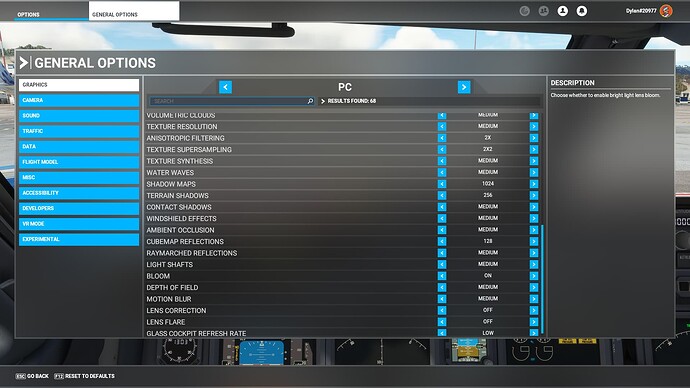Raise Cubemap Reflections with right arrow
690x388 pixels.
[x=534, y=242]
